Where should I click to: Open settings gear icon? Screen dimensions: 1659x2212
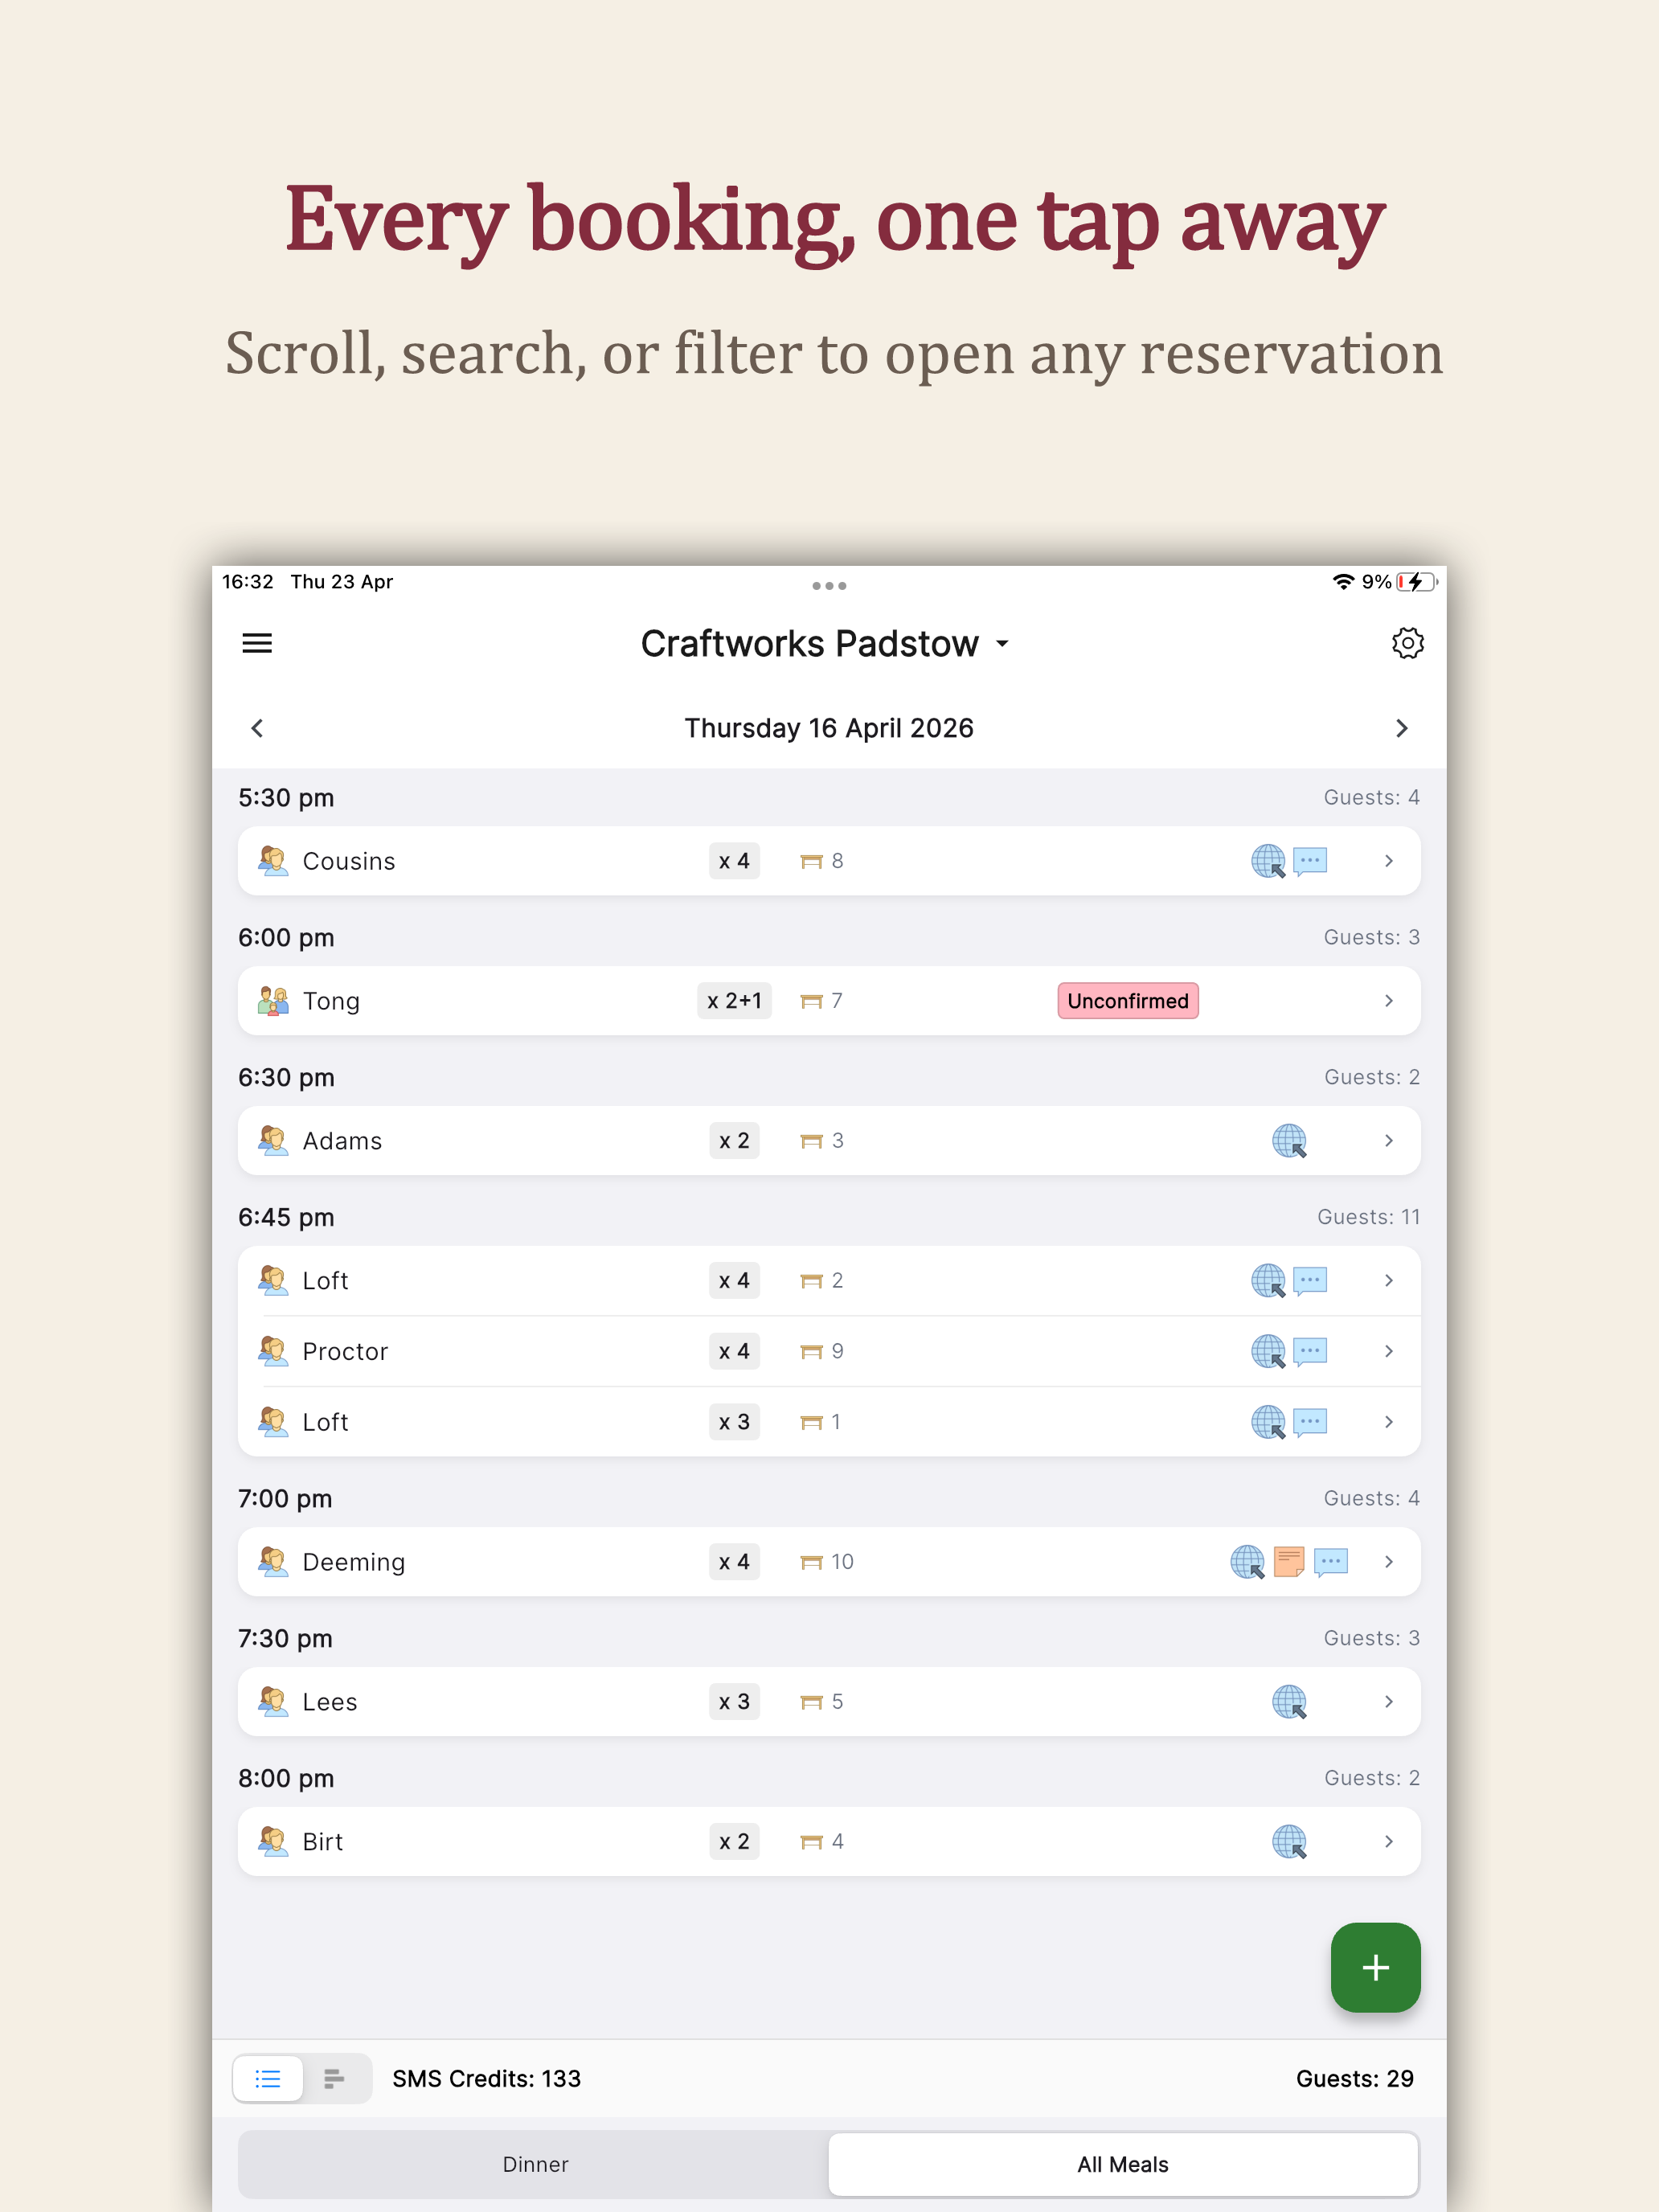(x=1407, y=643)
